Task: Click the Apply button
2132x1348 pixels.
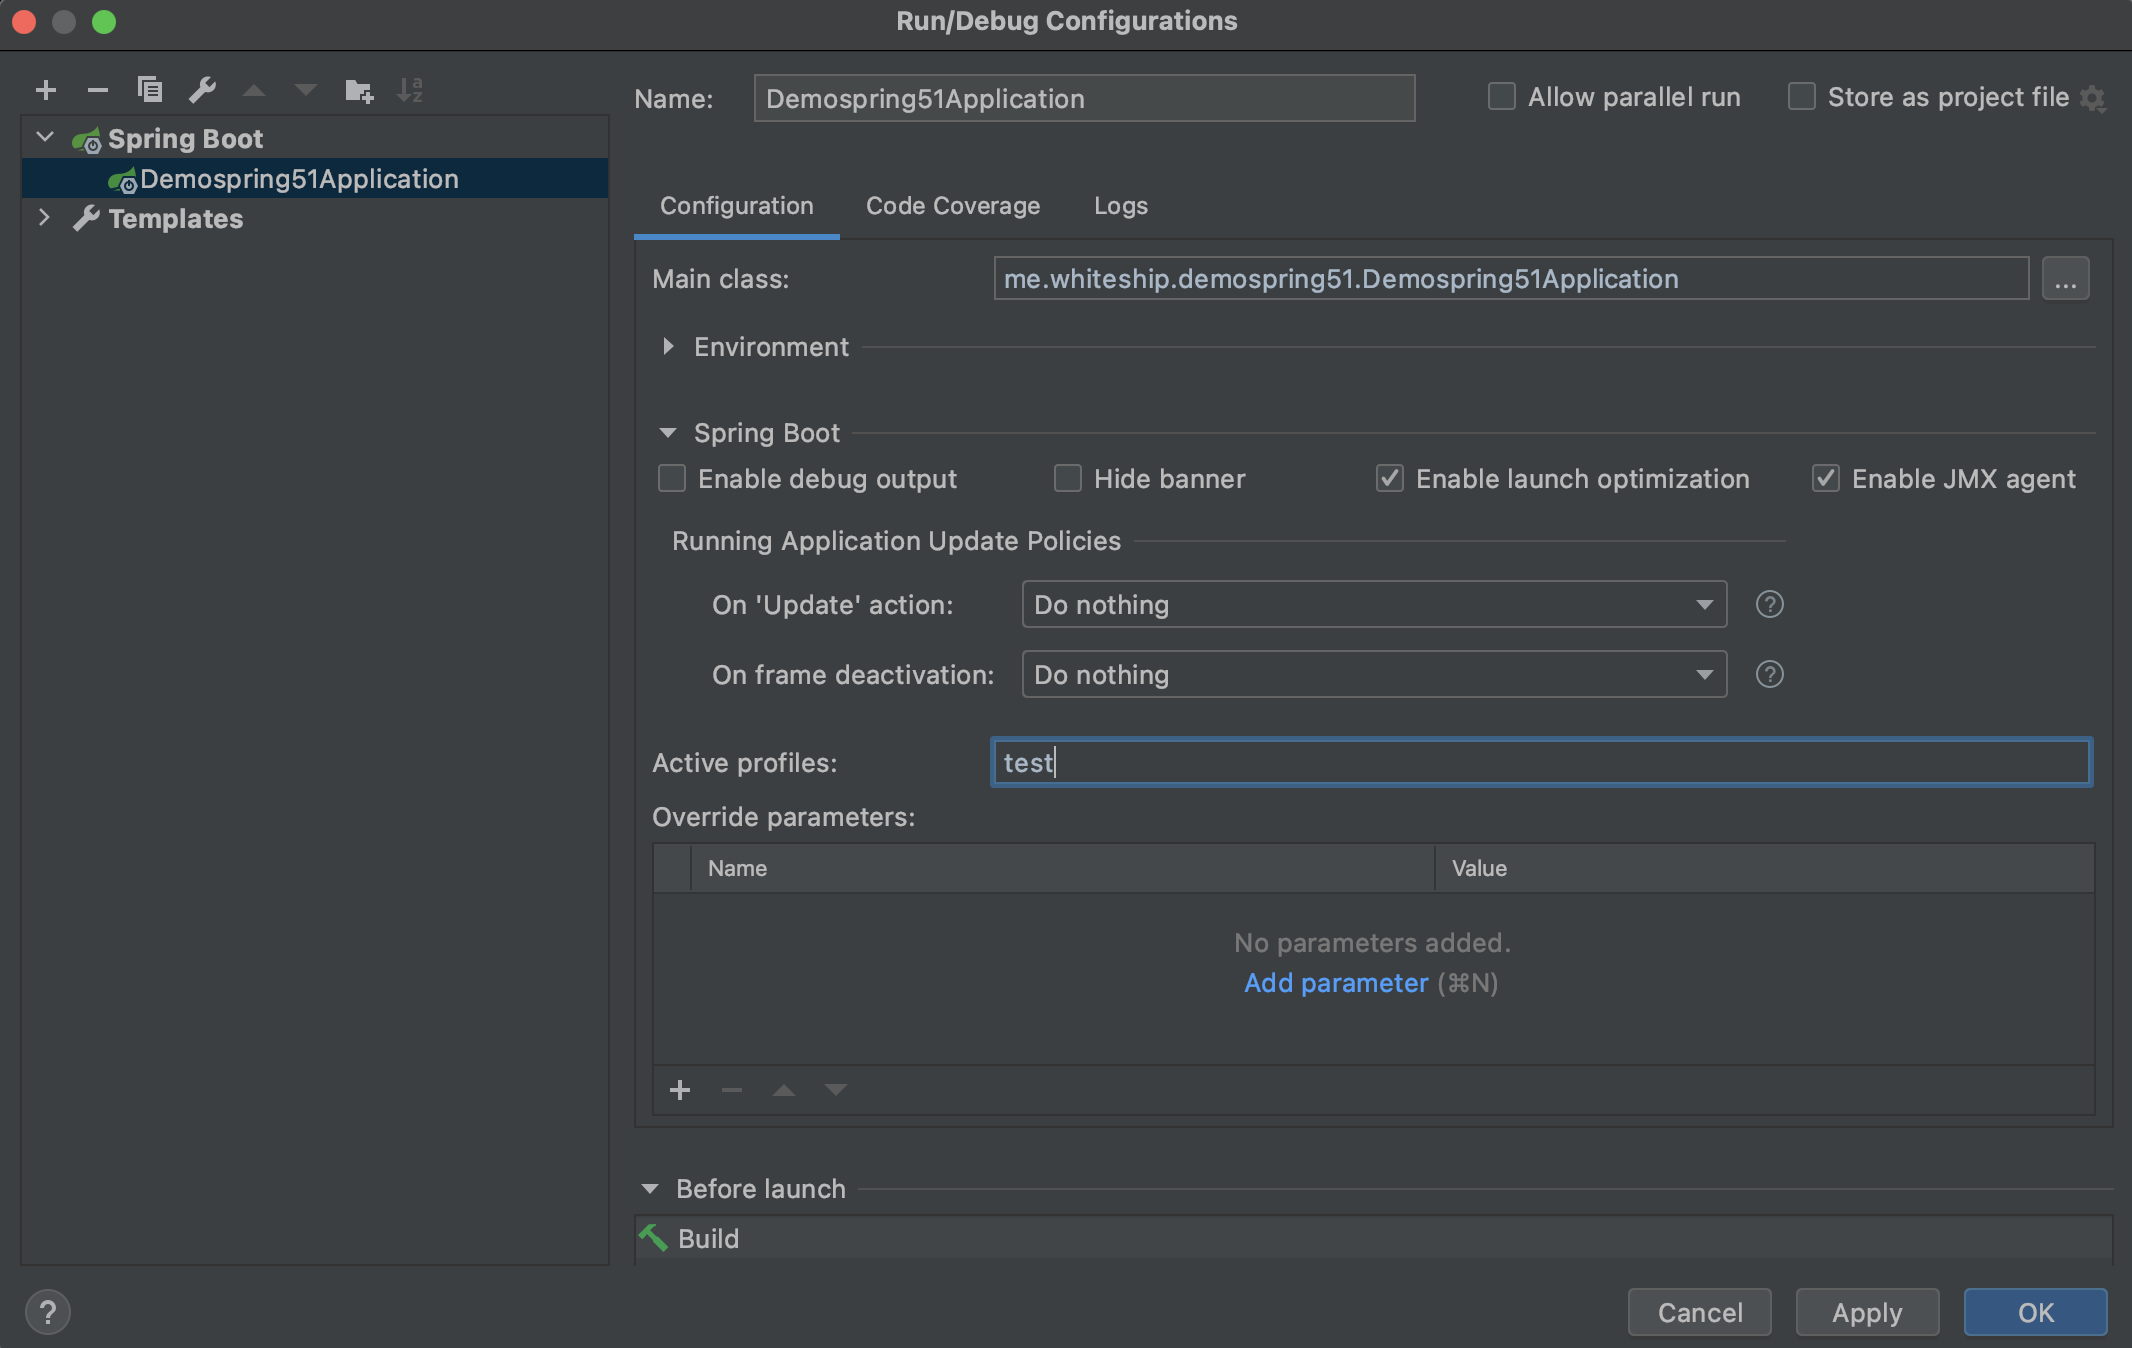Action: coord(1866,1312)
